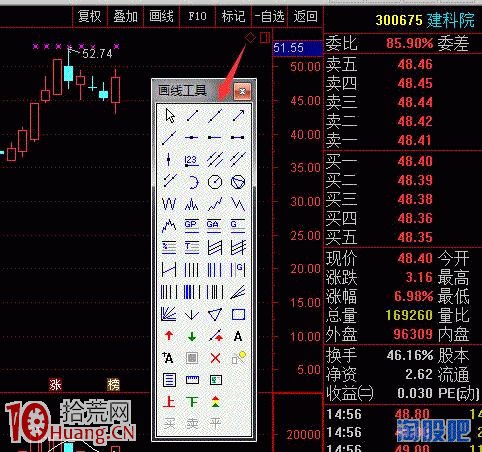
Task: Open the 标记 mark menu
Action: [233, 16]
